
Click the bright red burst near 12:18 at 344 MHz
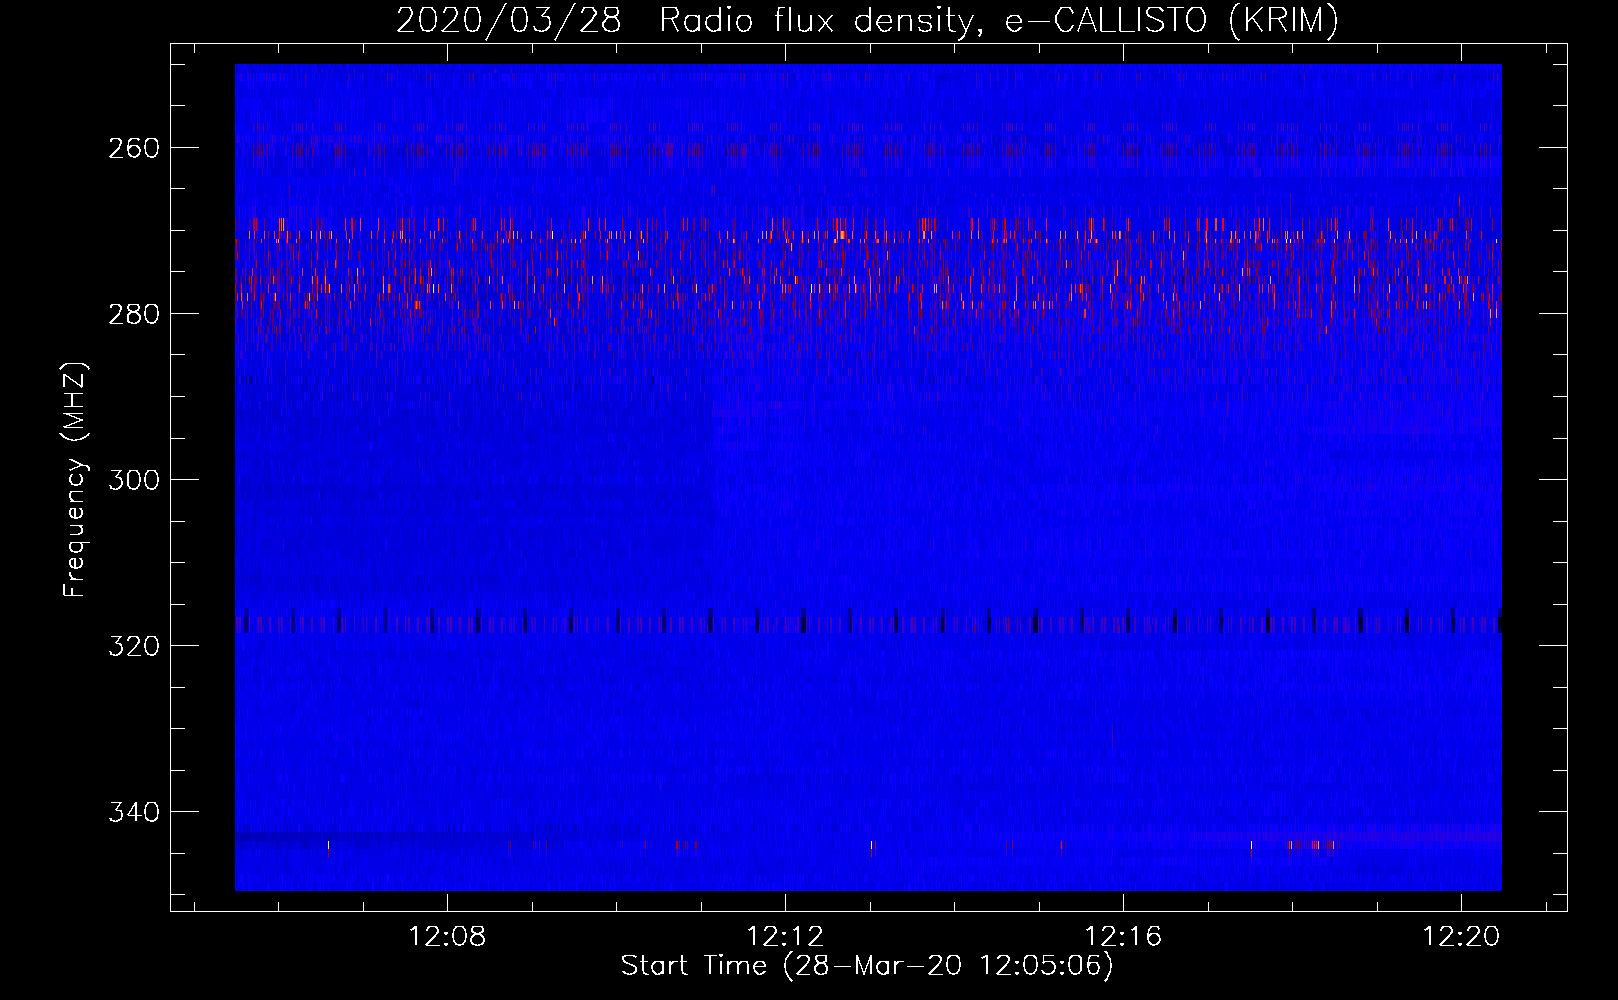pos(1315,846)
